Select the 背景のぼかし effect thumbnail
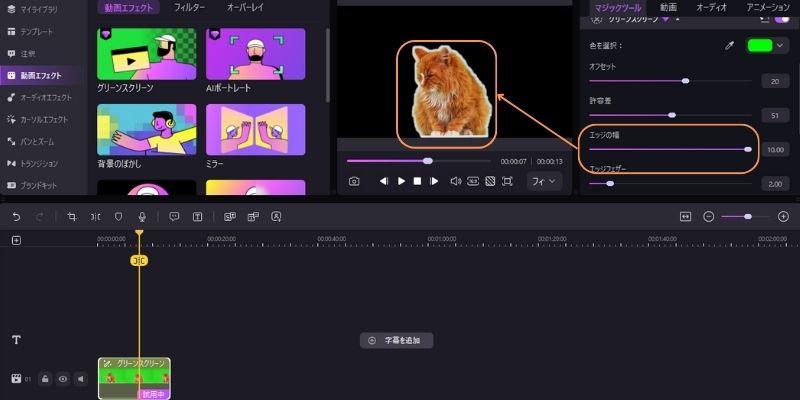This screenshot has height=400, width=800. [x=146, y=130]
